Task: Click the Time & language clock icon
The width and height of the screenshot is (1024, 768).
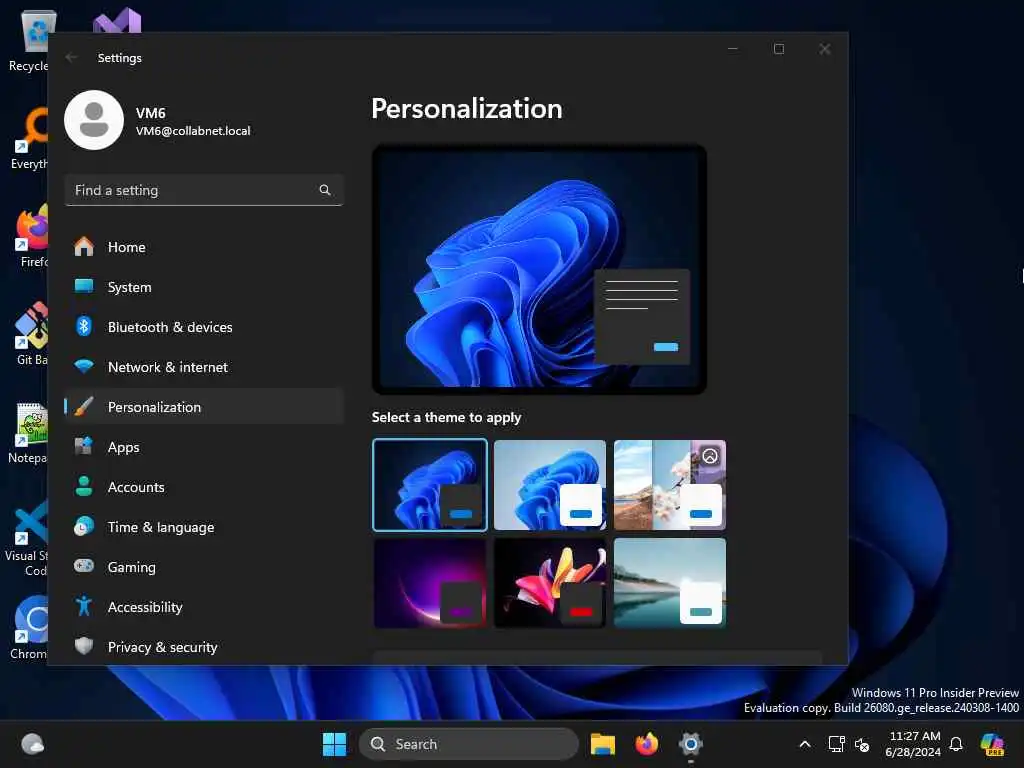Action: [84, 526]
